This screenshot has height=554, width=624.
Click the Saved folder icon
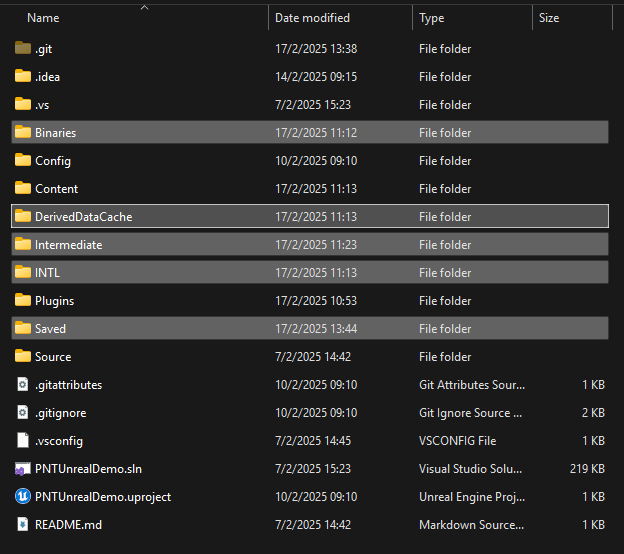[x=23, y=328]
